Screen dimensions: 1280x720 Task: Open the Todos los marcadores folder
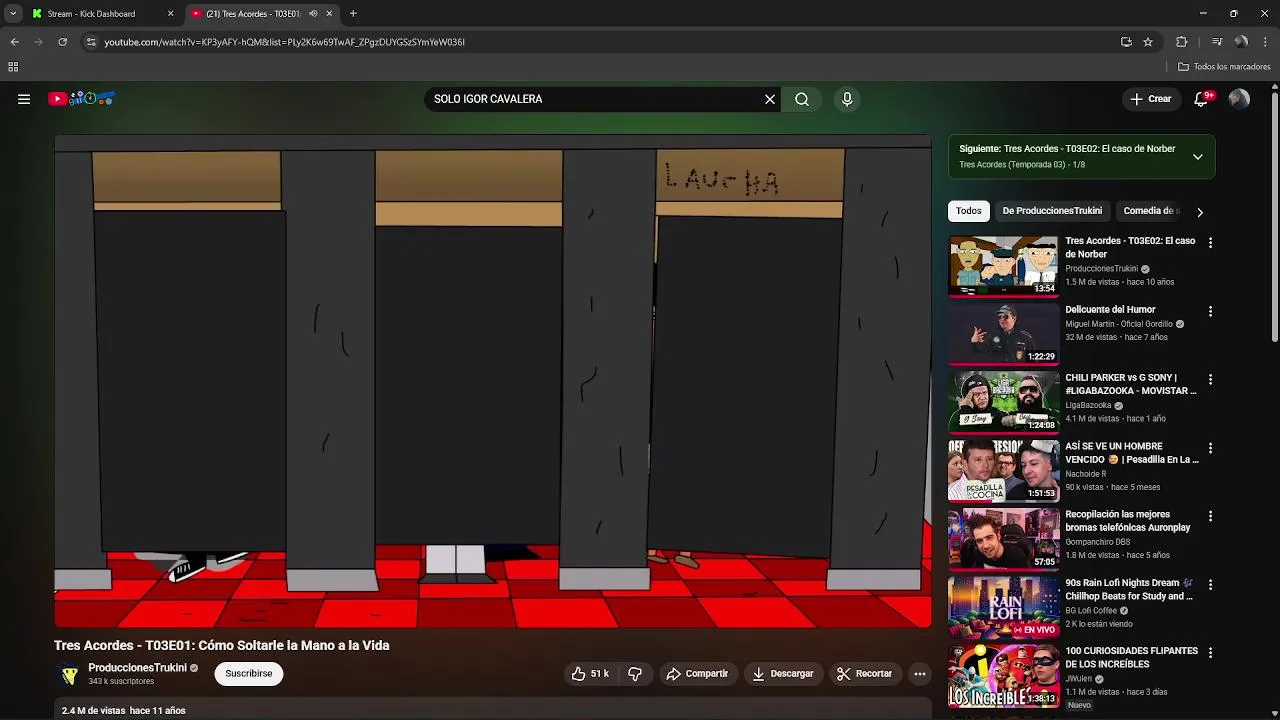(x=1224, y=67)
